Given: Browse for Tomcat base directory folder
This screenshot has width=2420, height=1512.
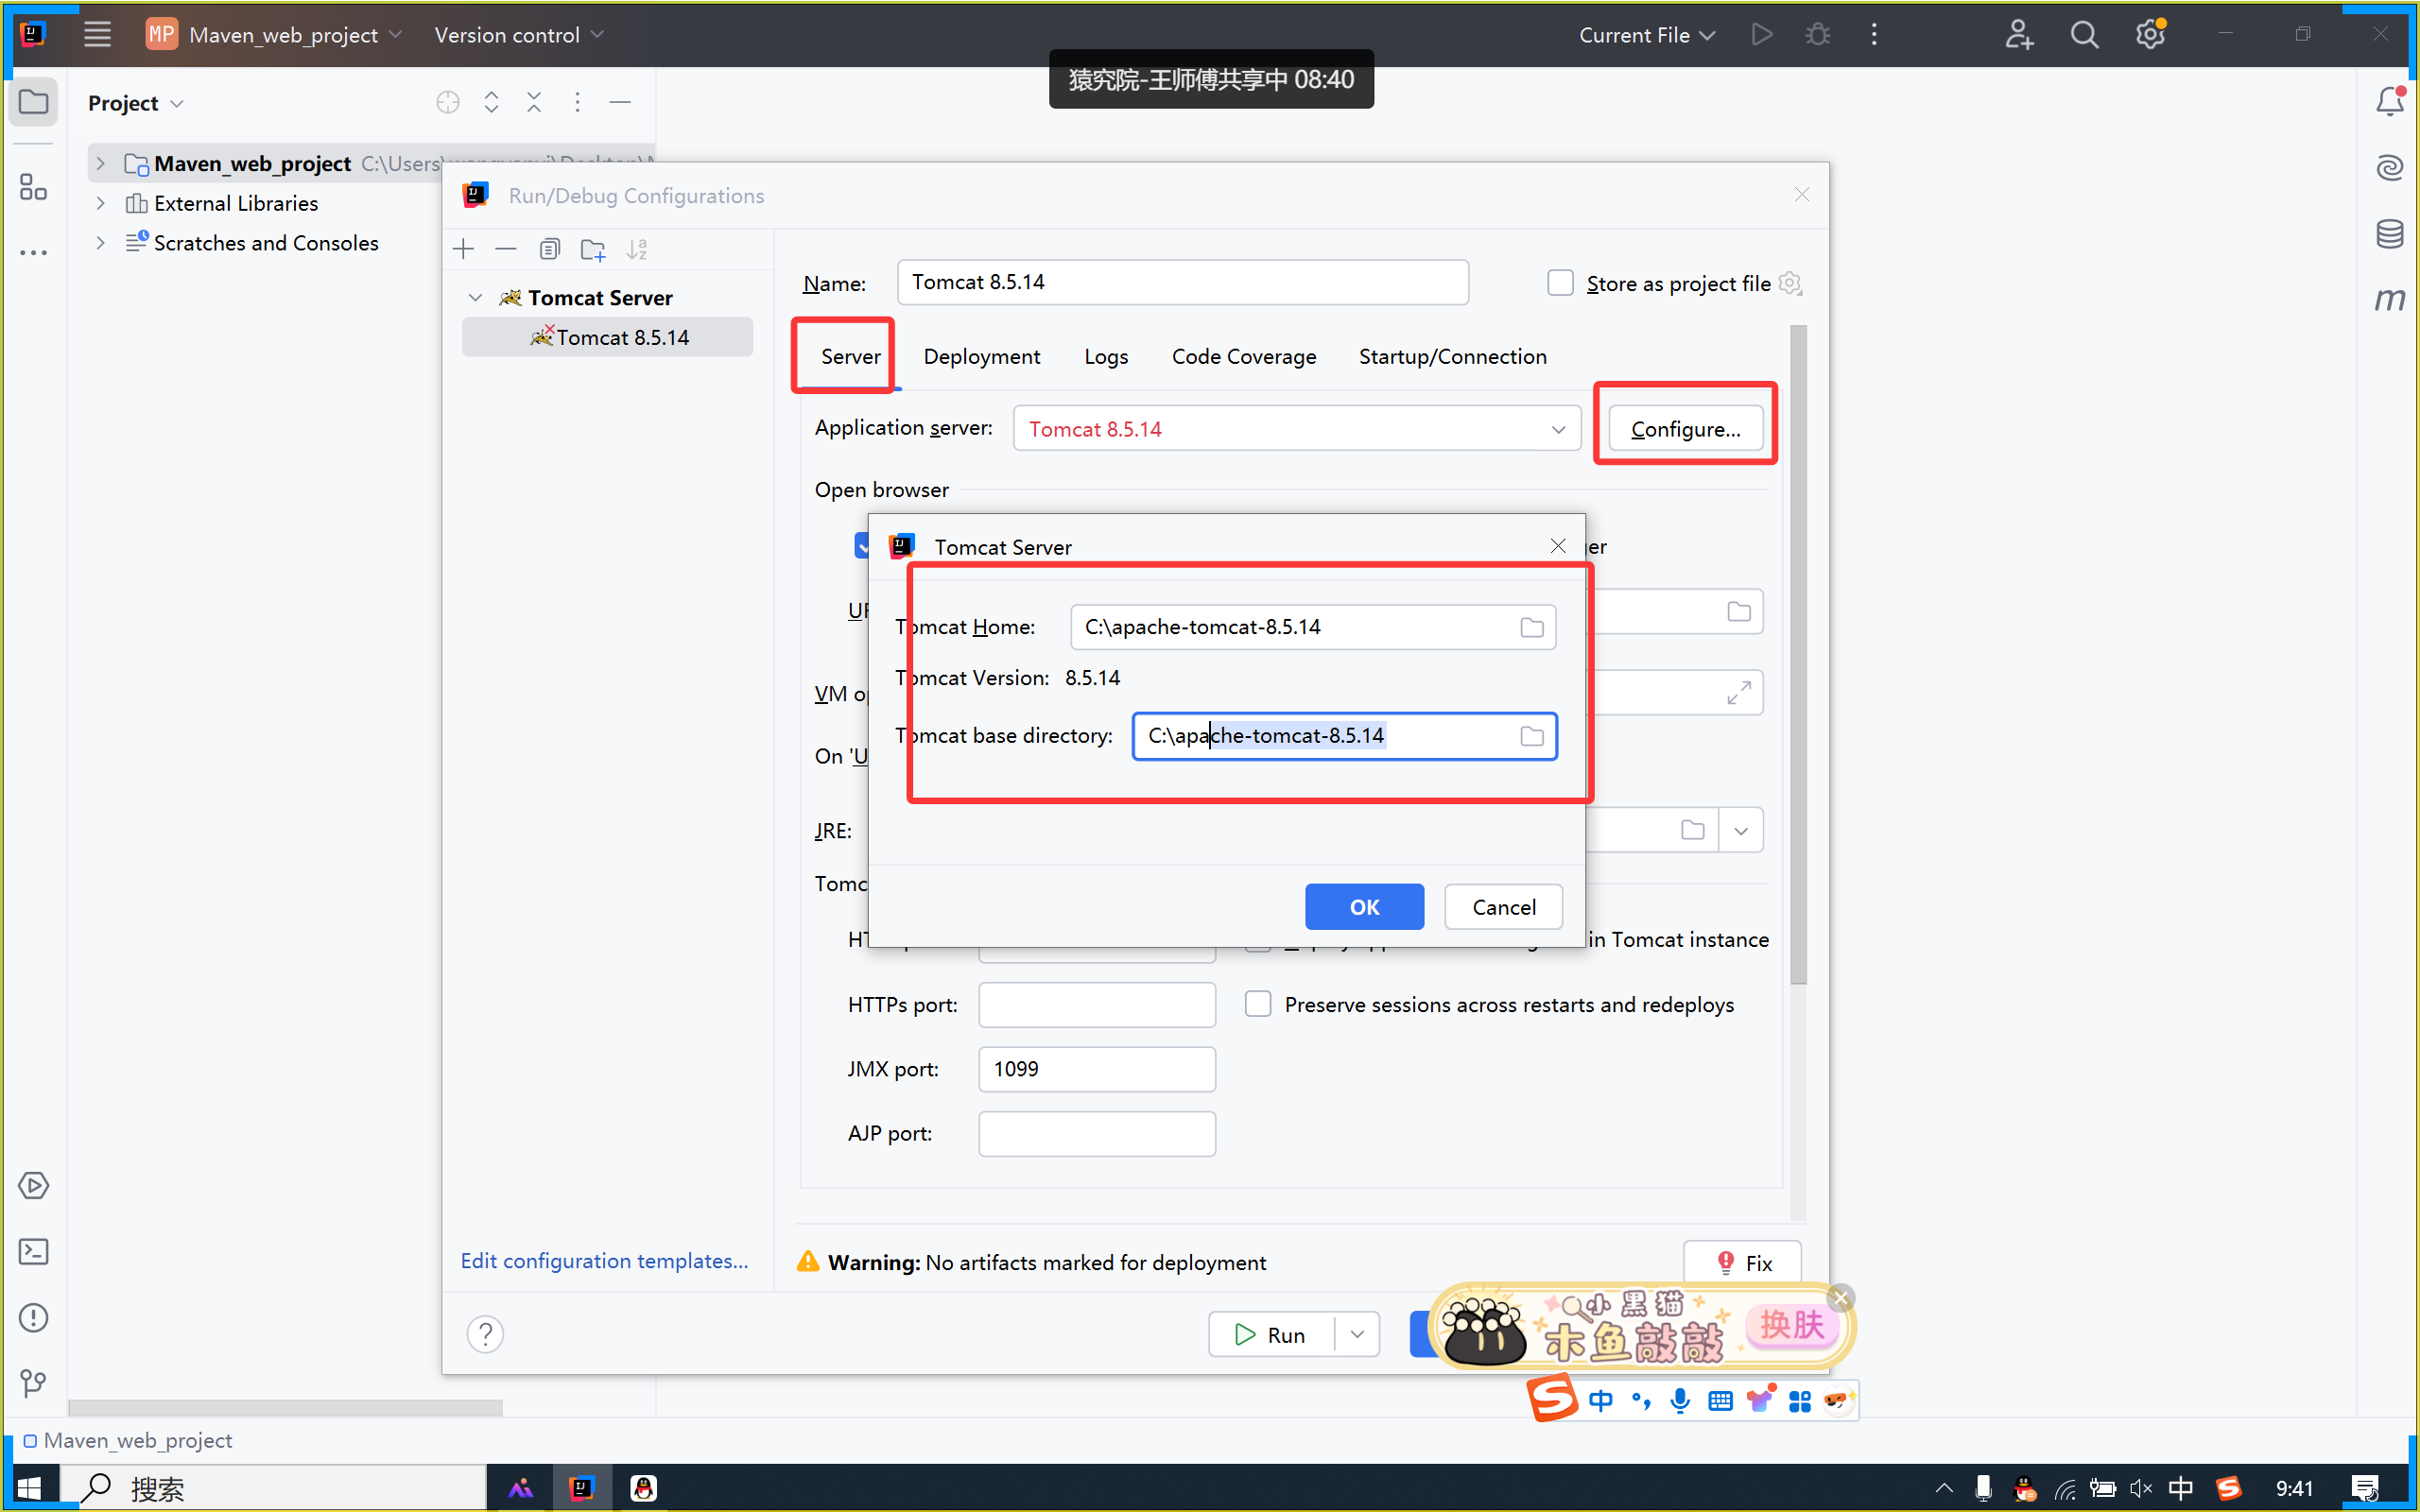Looking at the screenshot, I should click(x=1531, y=736).
